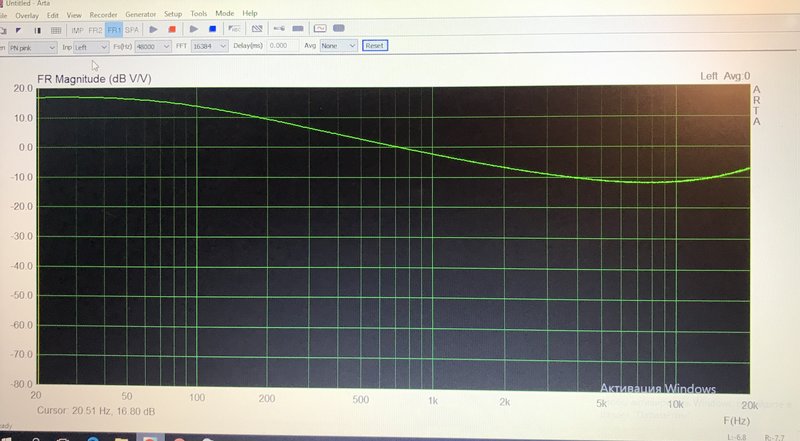The height and width of the screenshot is (441, 800).
Task: Click the -80.0 dB axis label
Action: tap(22, 383)
